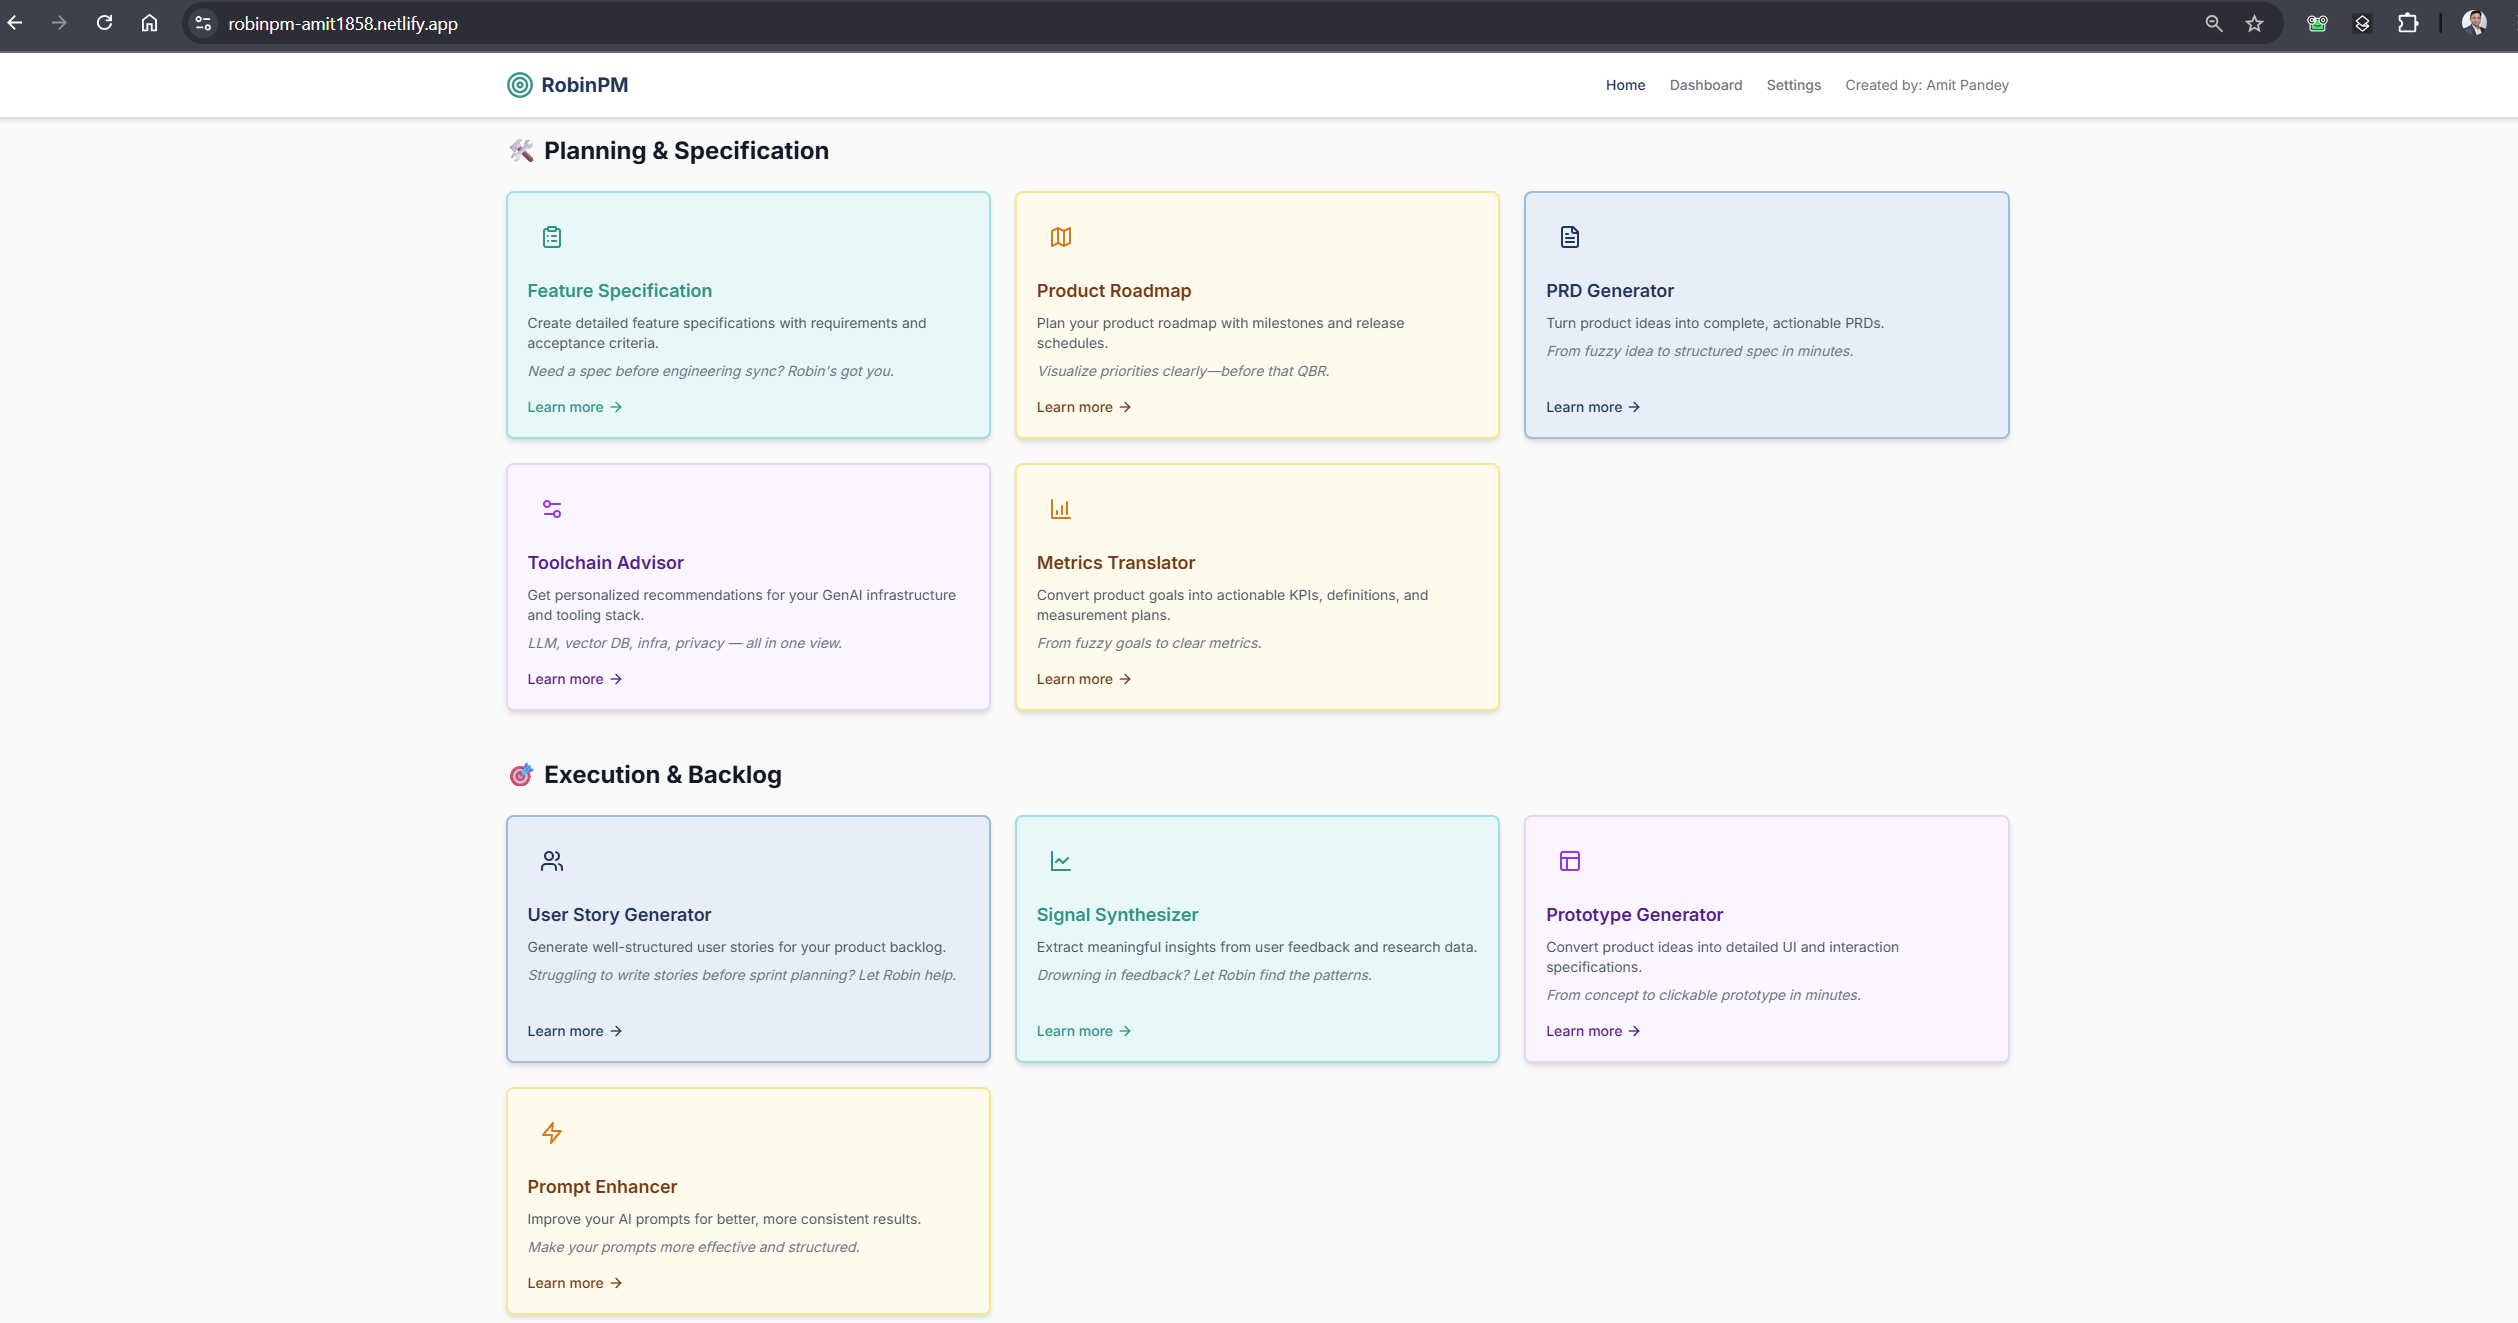Select Home in the navigation bar

coord(1625,85)
